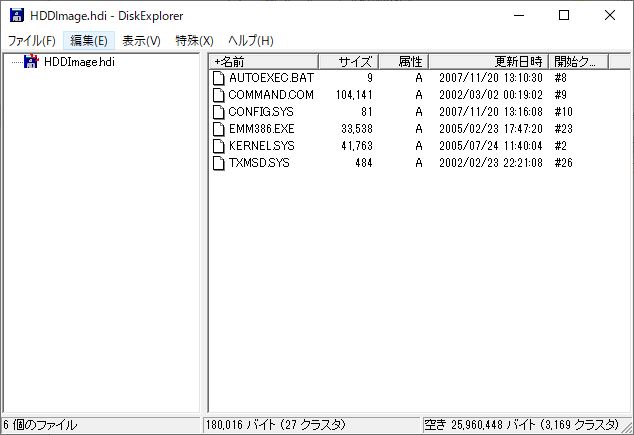Viewport: 634px width, 435px height.
Task: Click the 属性 column header
Action: (403, 61)
